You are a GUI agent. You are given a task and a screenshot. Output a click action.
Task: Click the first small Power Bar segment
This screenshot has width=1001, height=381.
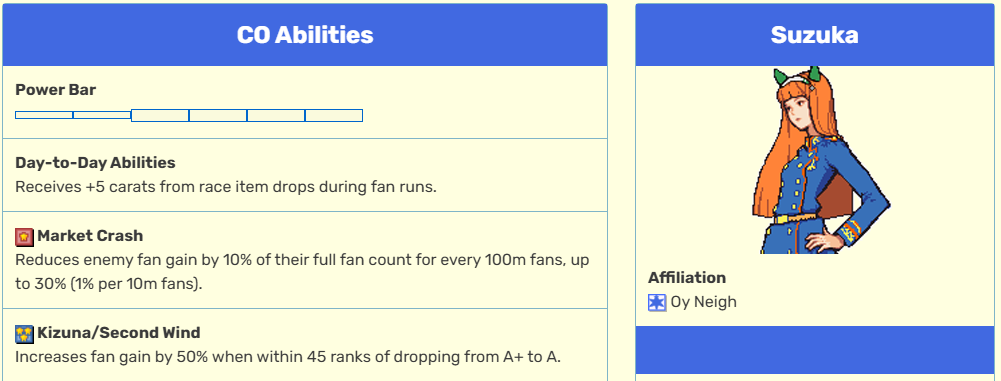[44, 115]
